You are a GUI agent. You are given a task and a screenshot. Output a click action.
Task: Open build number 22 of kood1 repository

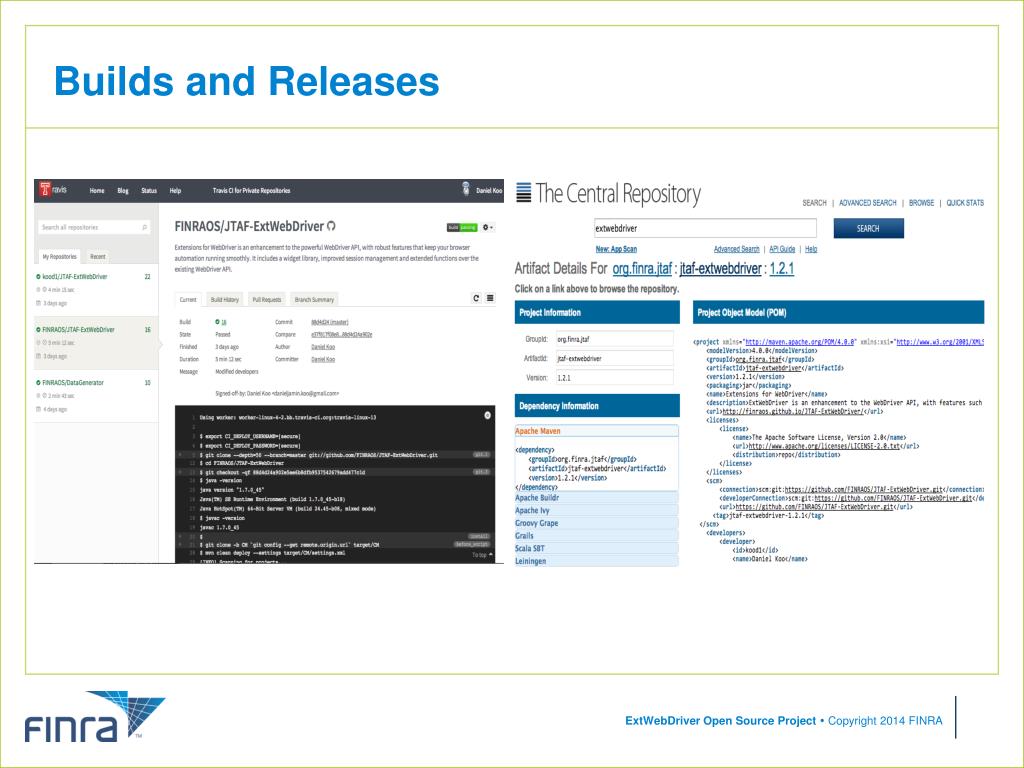(148, 277)
